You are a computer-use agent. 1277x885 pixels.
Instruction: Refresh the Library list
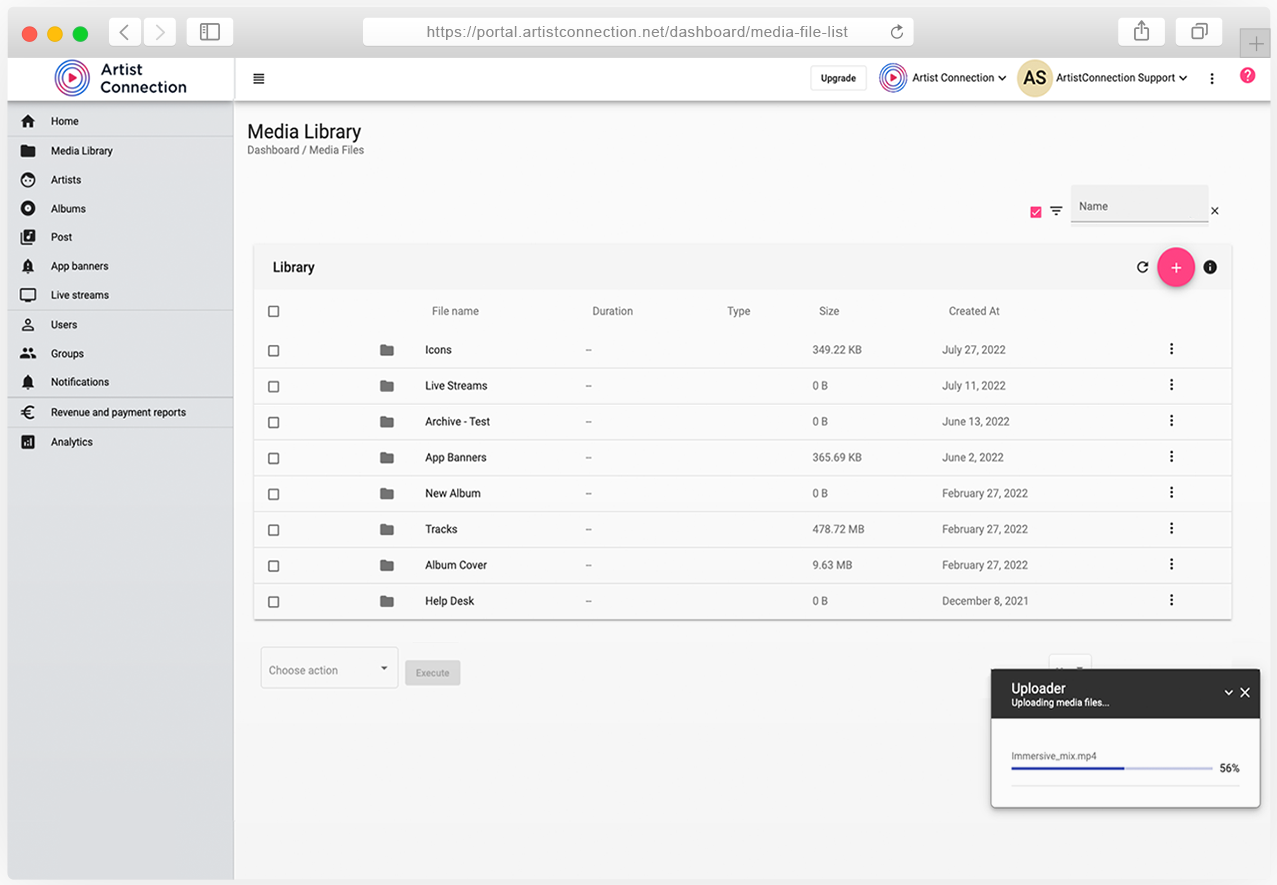[x=1142, y=267]
